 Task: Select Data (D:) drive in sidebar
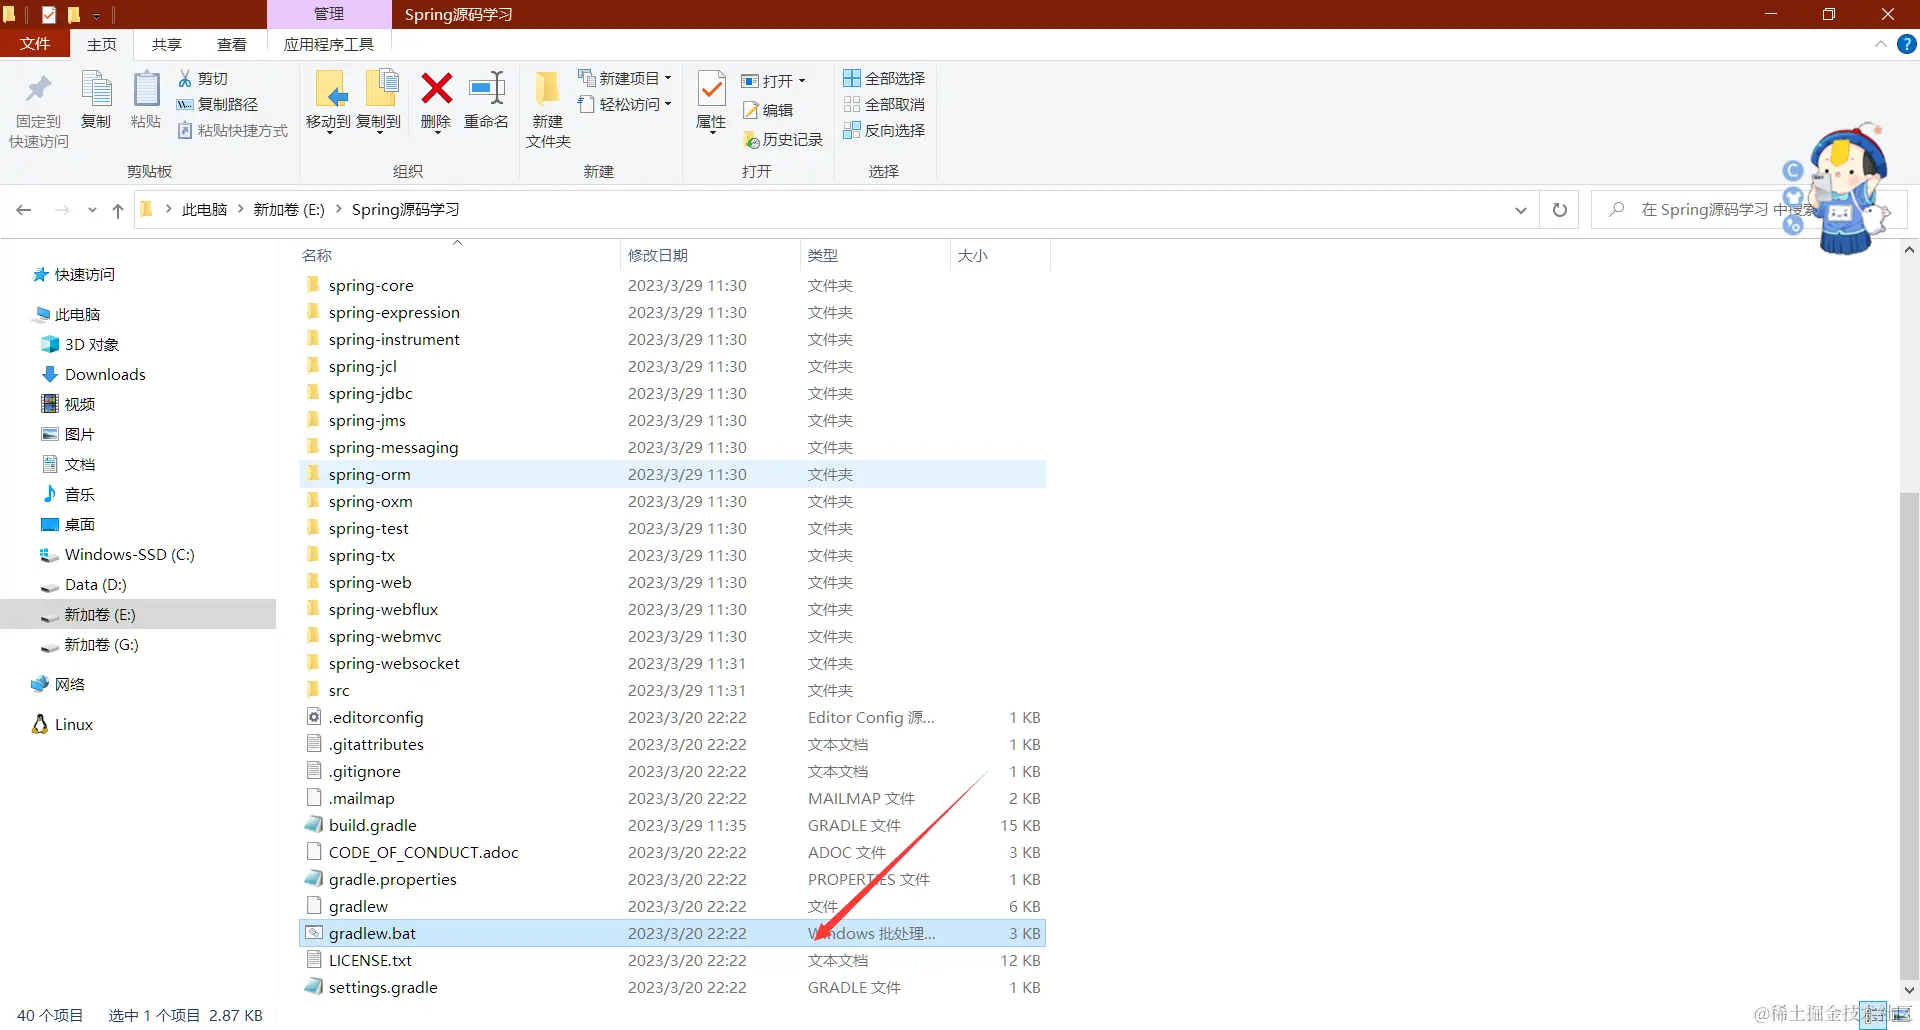[84, 585]
